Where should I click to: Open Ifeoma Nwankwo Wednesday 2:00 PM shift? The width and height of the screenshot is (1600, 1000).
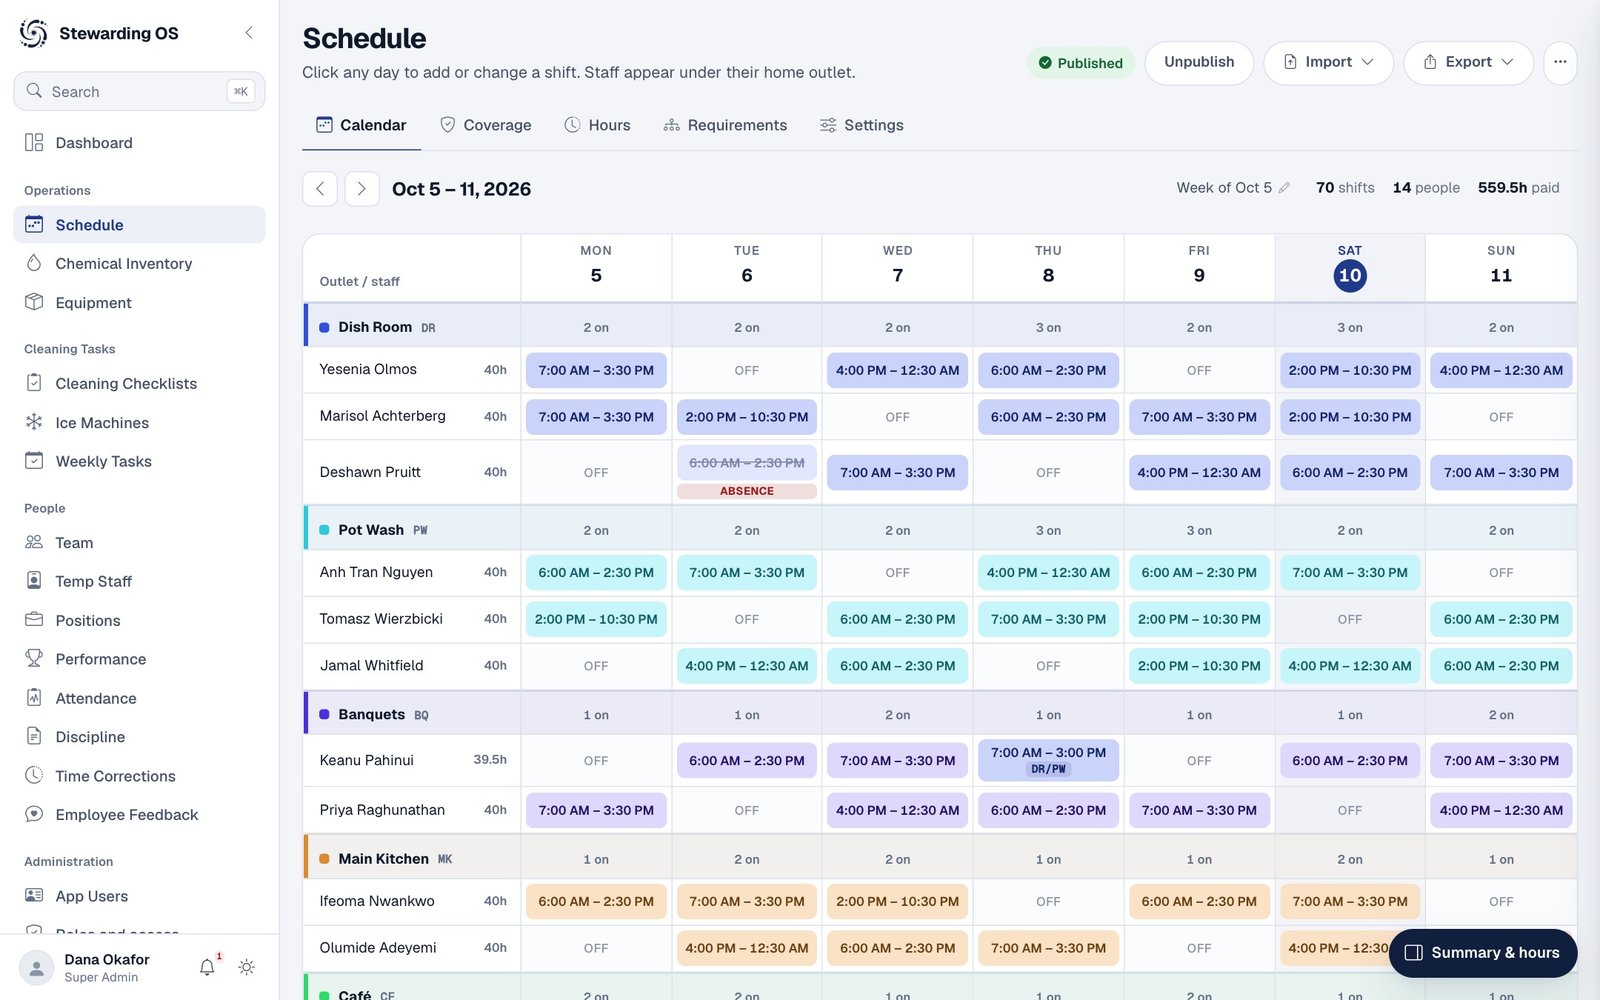click(897, 901)
